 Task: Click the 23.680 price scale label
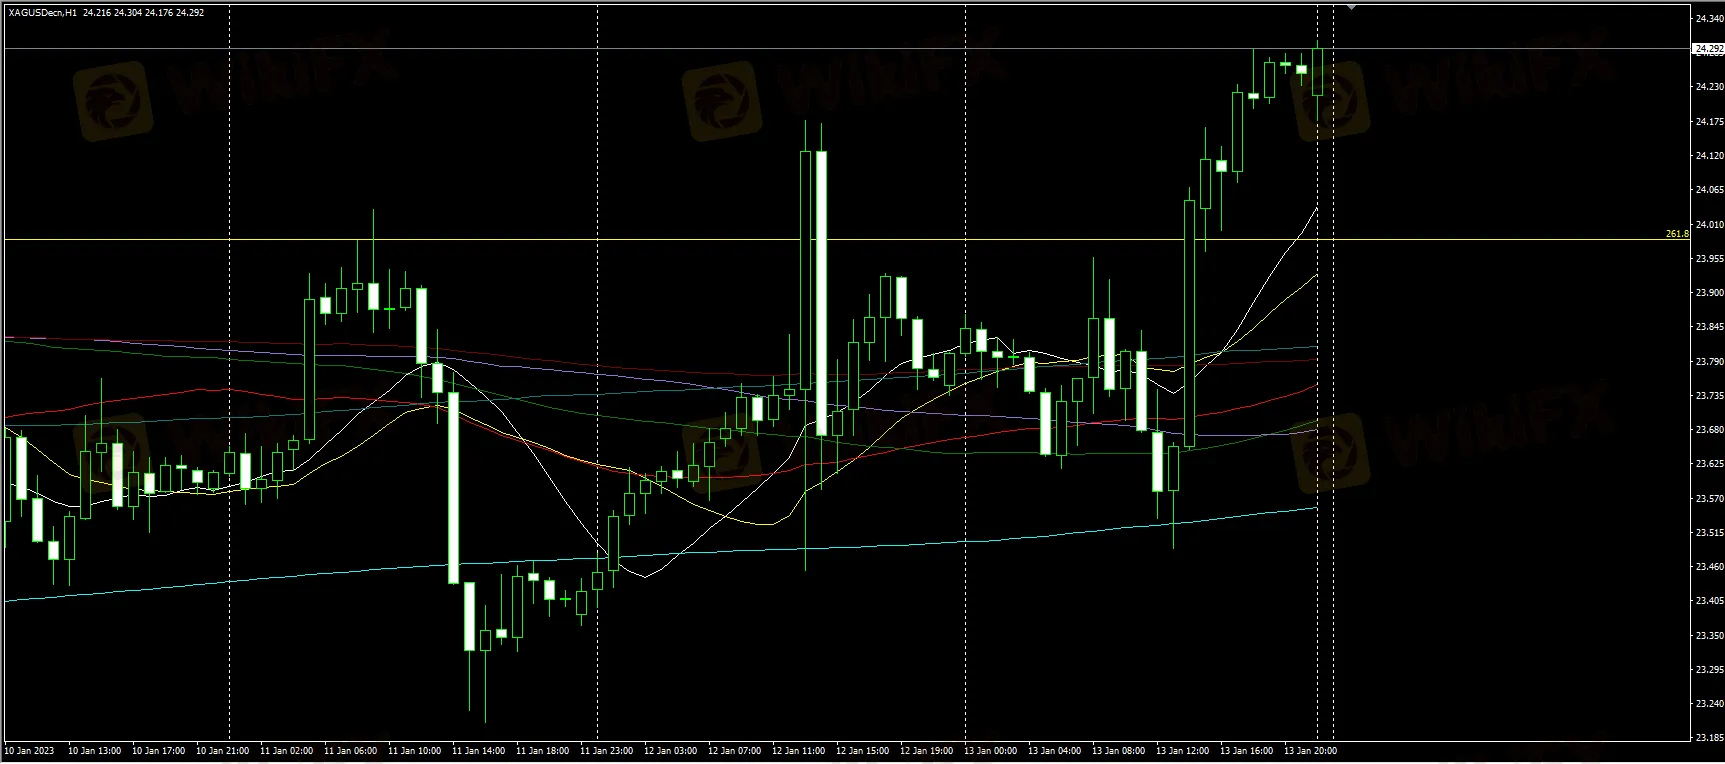click(1709, 430)
